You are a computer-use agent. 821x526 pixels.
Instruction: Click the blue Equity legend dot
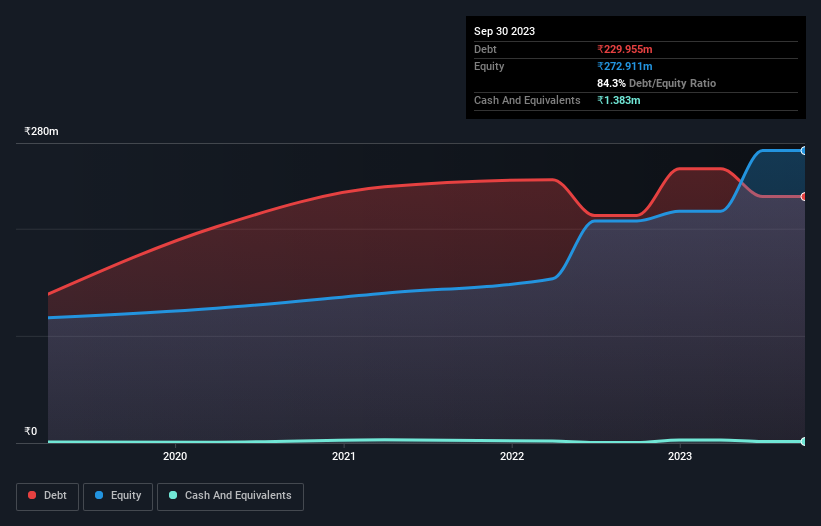coord(99,495)
